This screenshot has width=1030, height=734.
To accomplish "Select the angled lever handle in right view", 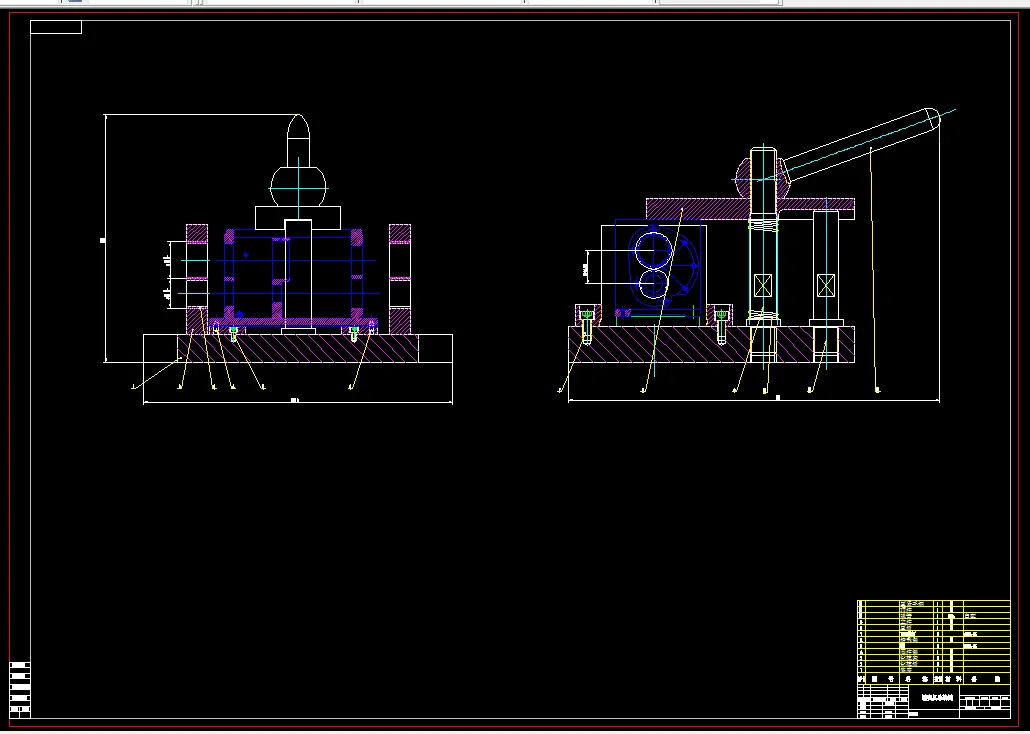I will point(861,145).
